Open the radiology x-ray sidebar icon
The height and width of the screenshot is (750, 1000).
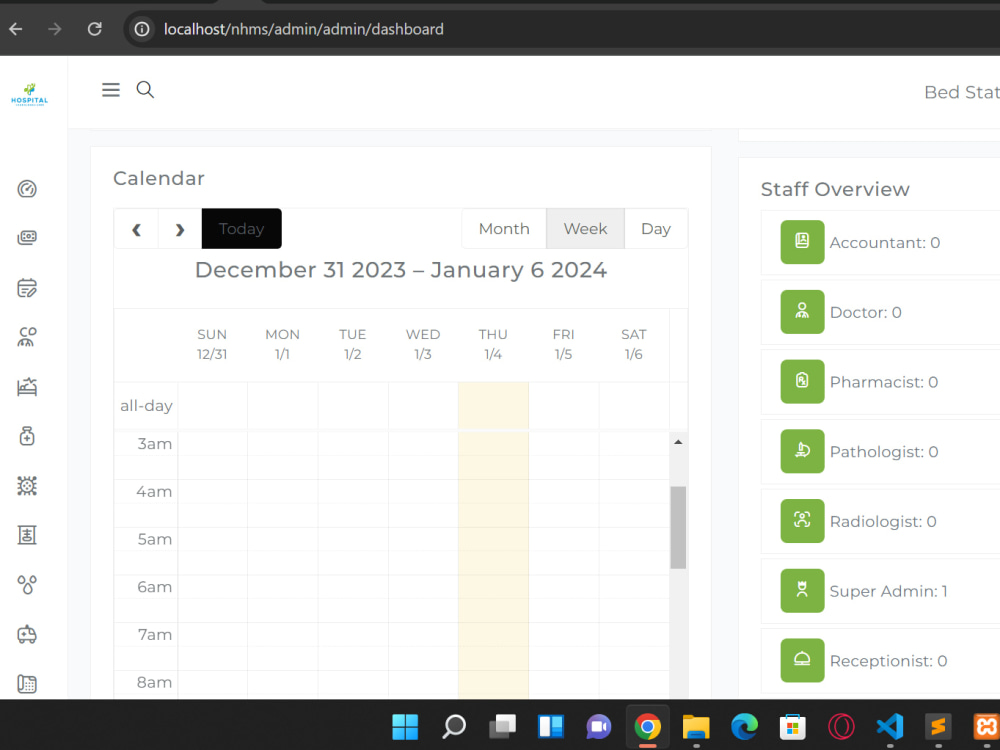click(x=27, y=535)
